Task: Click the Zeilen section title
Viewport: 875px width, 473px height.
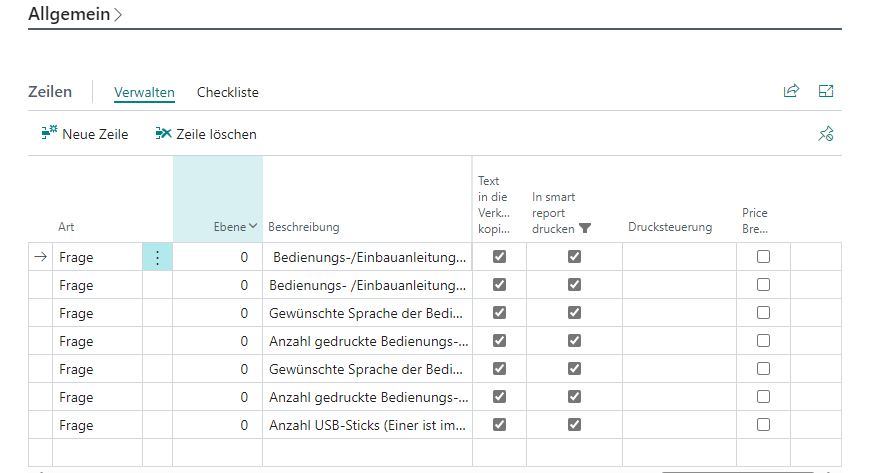Action: click(50, 91)
